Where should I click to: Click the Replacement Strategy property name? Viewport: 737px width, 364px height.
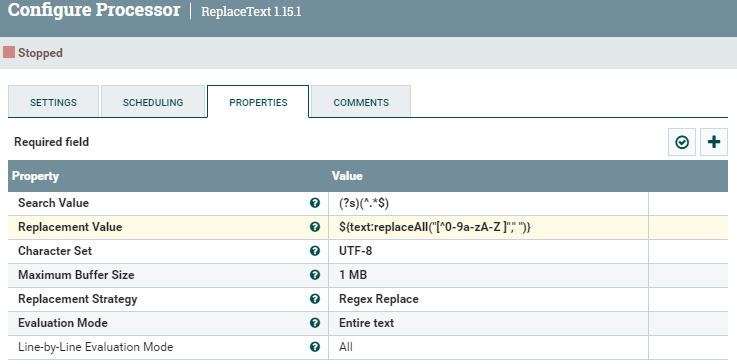pos(78,299)
